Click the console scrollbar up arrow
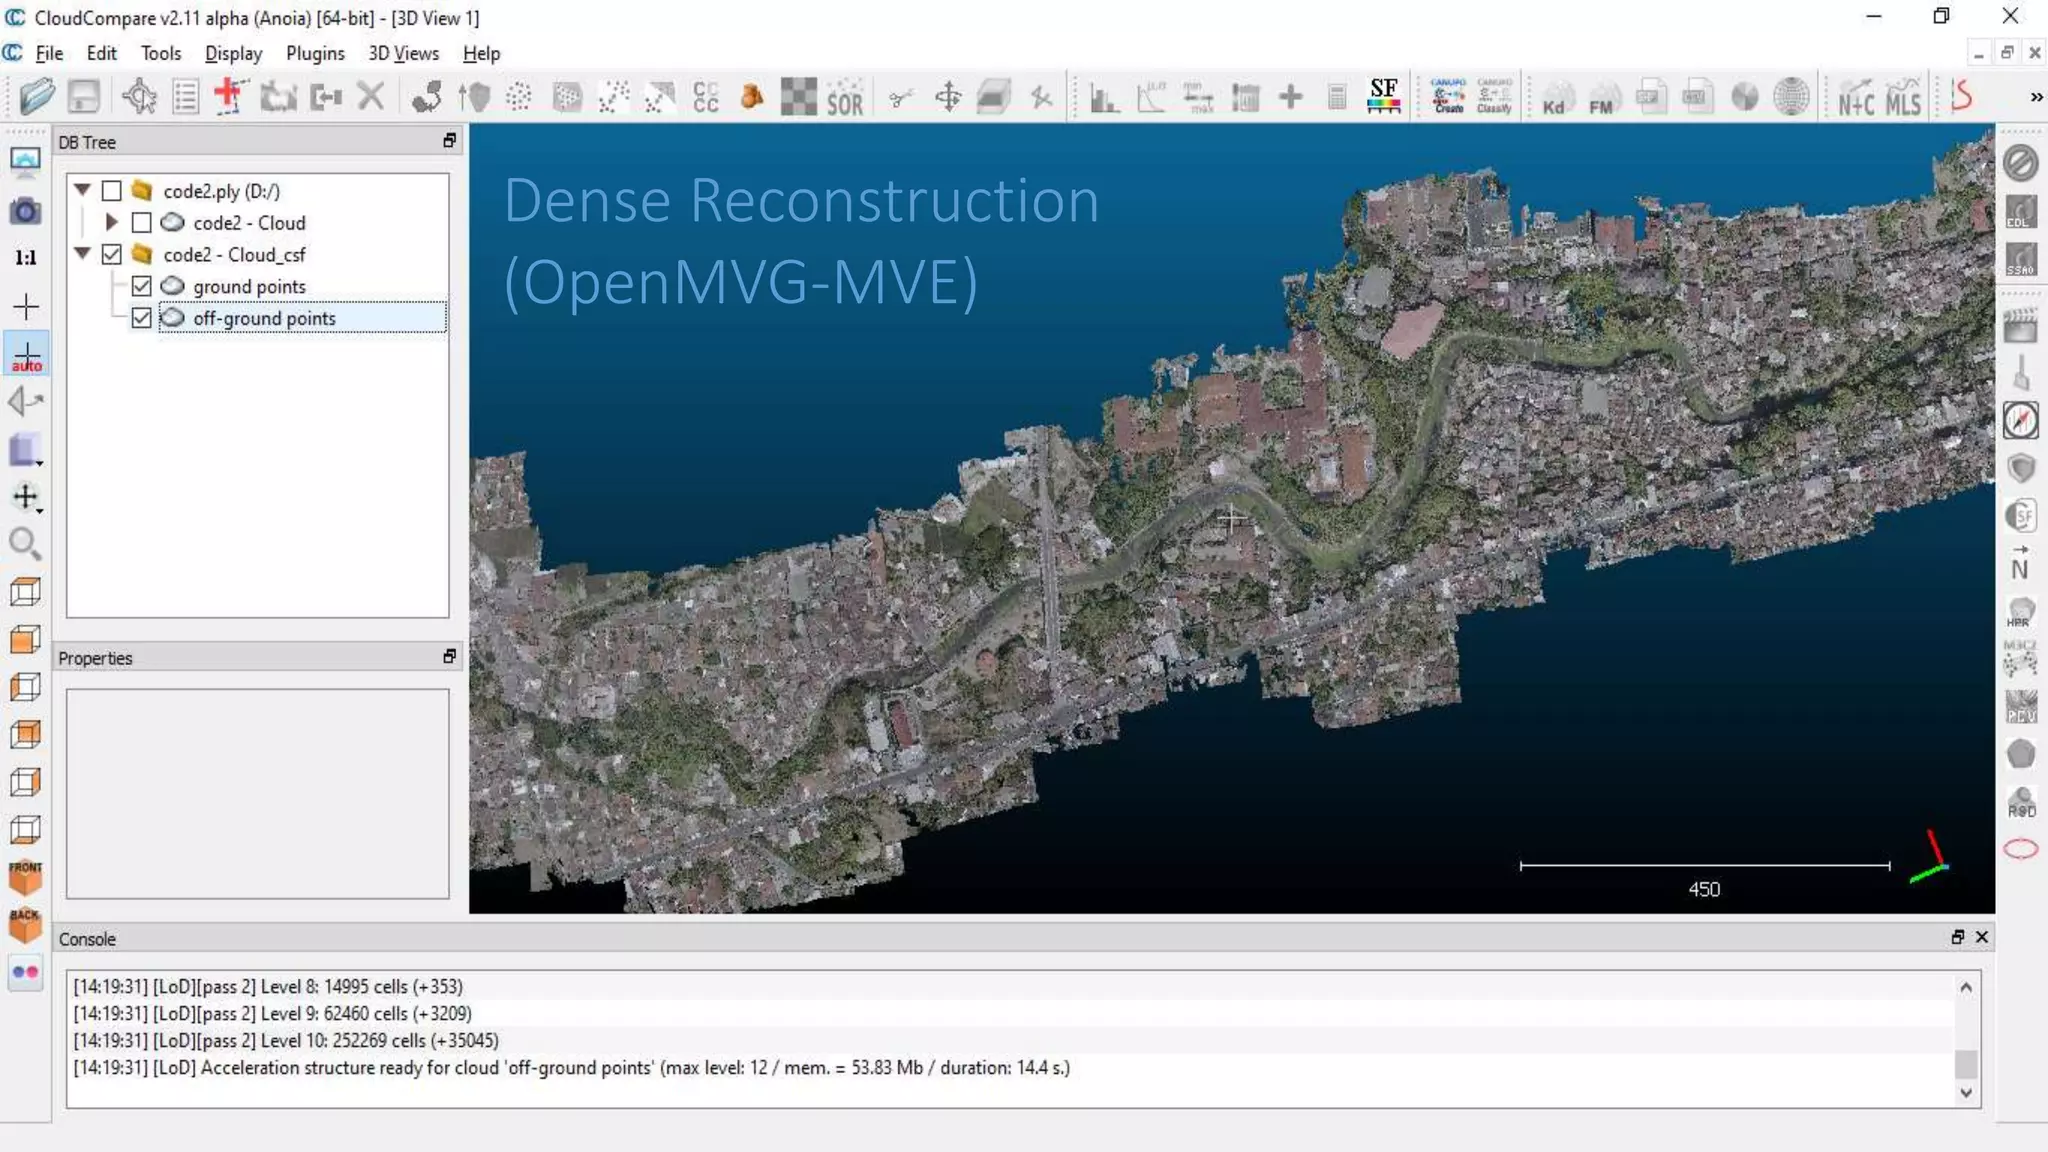Image resolution: width=2048 pixels, height=1152 pixels. pyautogui.click(x=1966, y=987)
